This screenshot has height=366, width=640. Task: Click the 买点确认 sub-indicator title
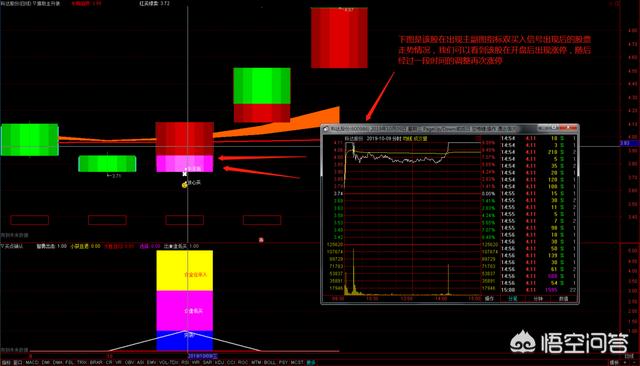click(x=12, y=246)
